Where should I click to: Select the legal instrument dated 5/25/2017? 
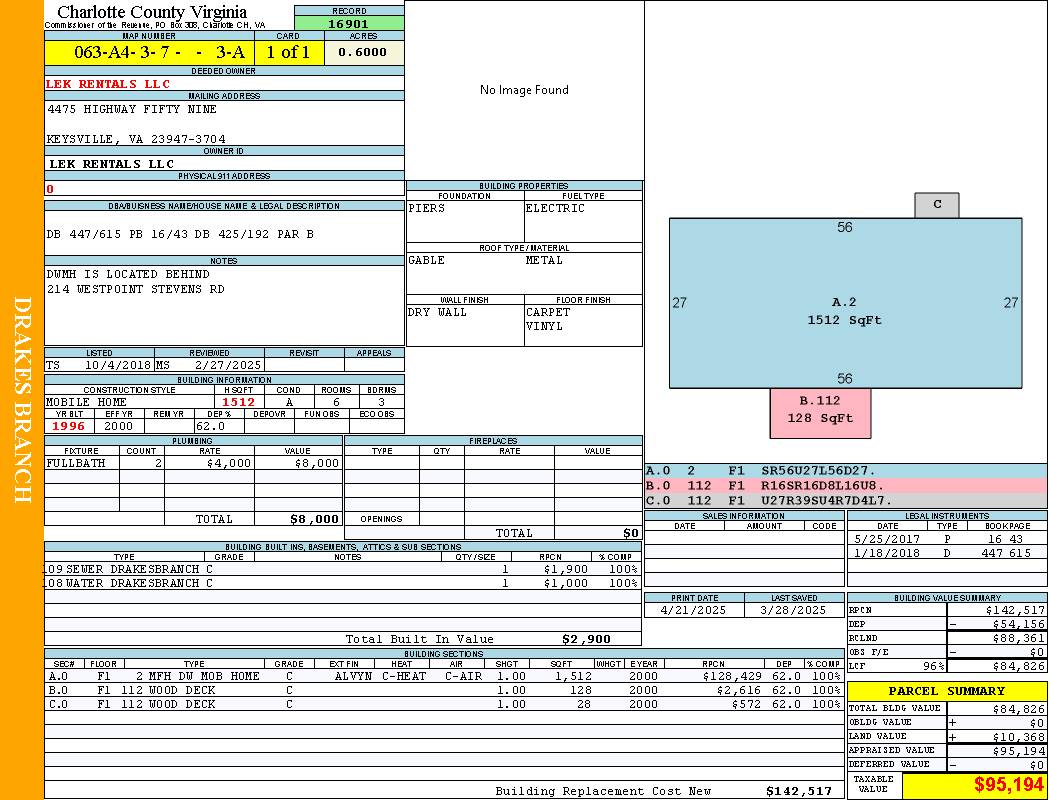946,539
